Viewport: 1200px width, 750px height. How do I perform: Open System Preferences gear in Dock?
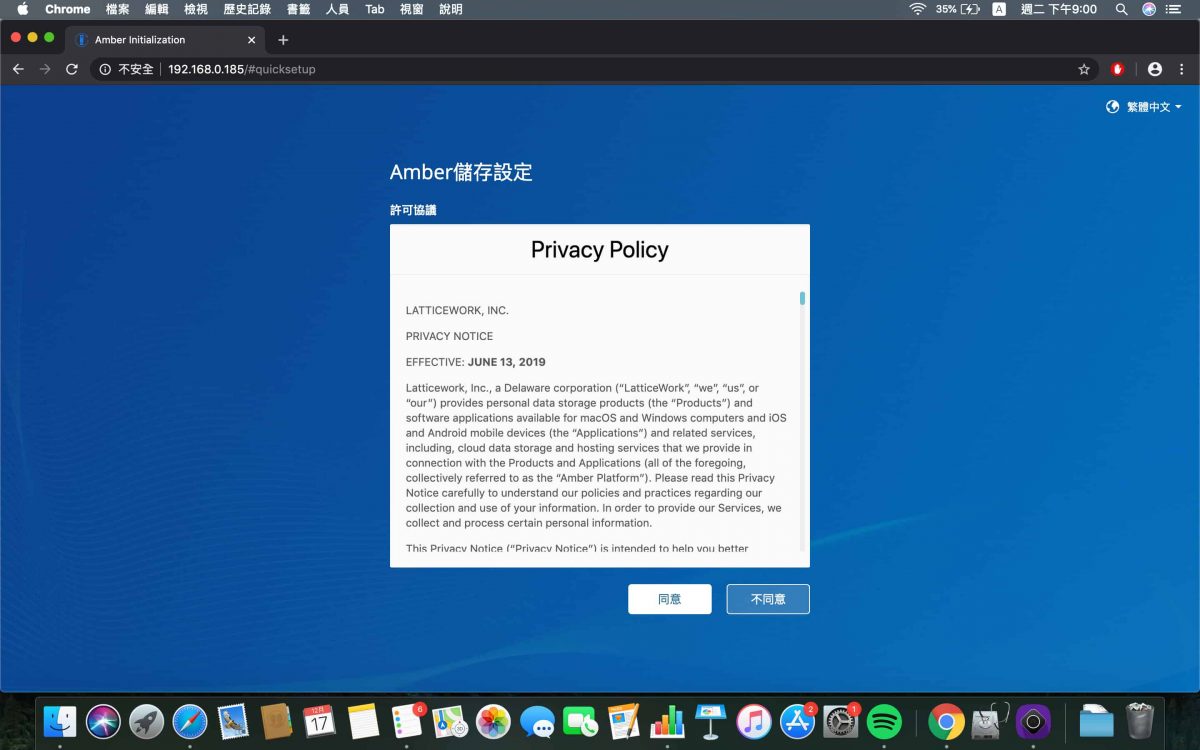pos(840,721)
